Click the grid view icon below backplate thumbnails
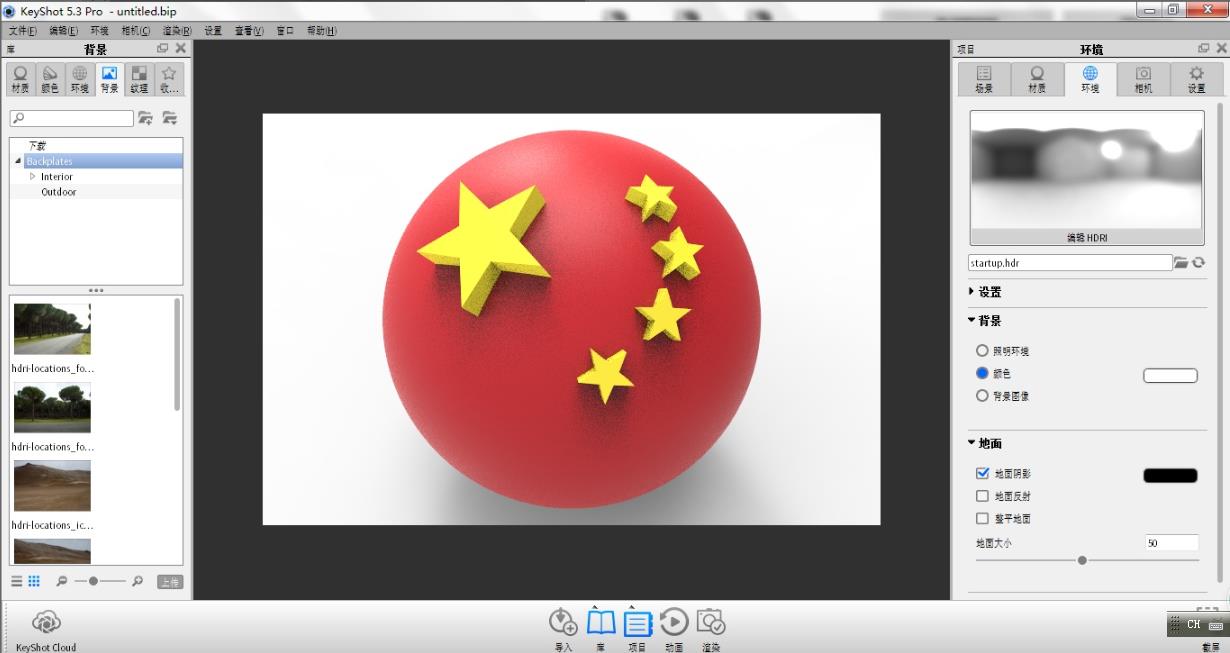Viewport: 1230px width, 653px height. (x=34, y=581)
